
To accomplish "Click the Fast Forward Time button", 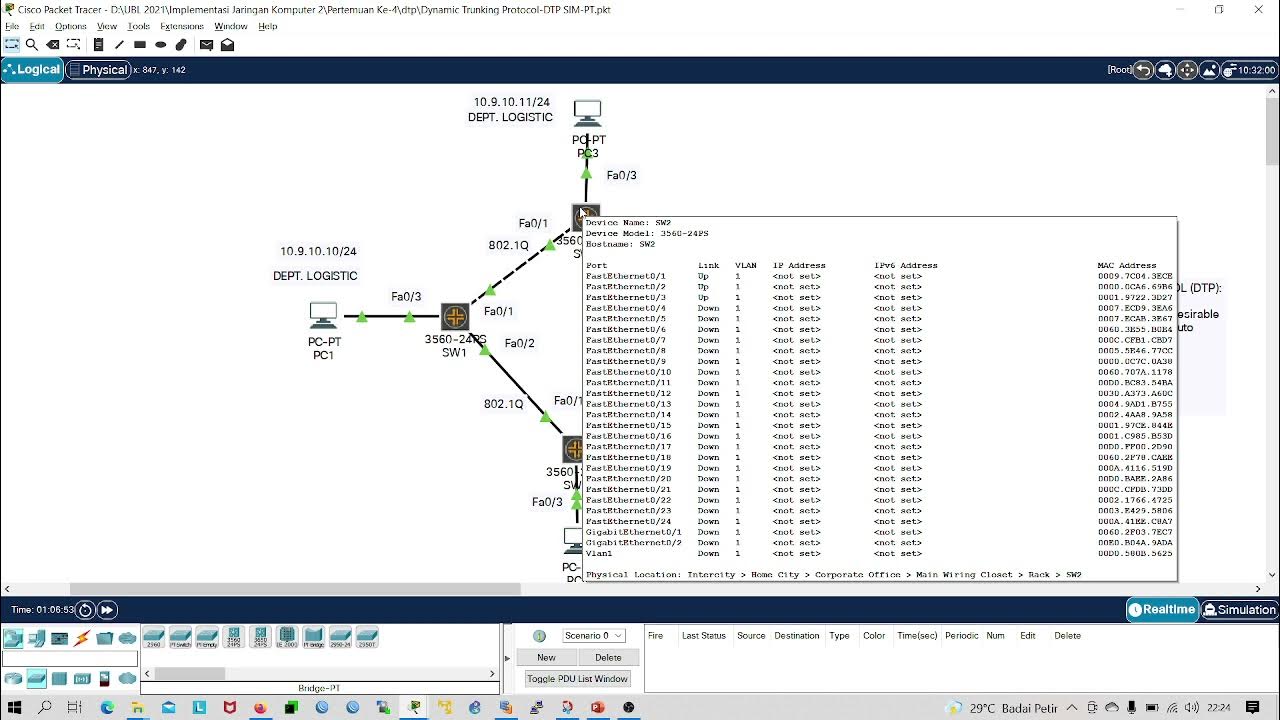I will pyautogui.click(x=106, y=610).
